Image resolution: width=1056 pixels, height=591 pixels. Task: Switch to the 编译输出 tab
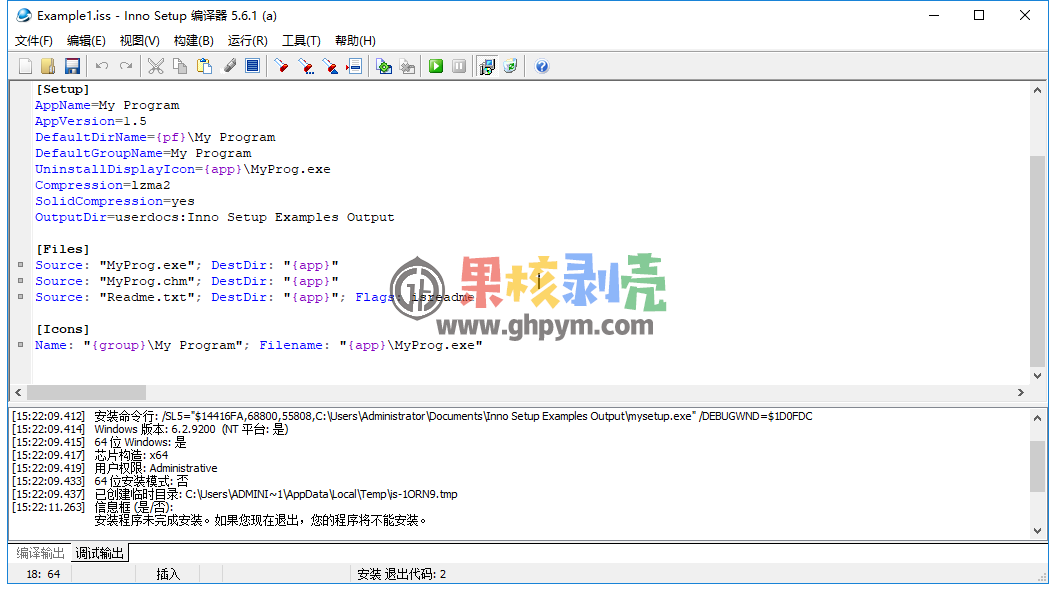[x=40, y=553]
